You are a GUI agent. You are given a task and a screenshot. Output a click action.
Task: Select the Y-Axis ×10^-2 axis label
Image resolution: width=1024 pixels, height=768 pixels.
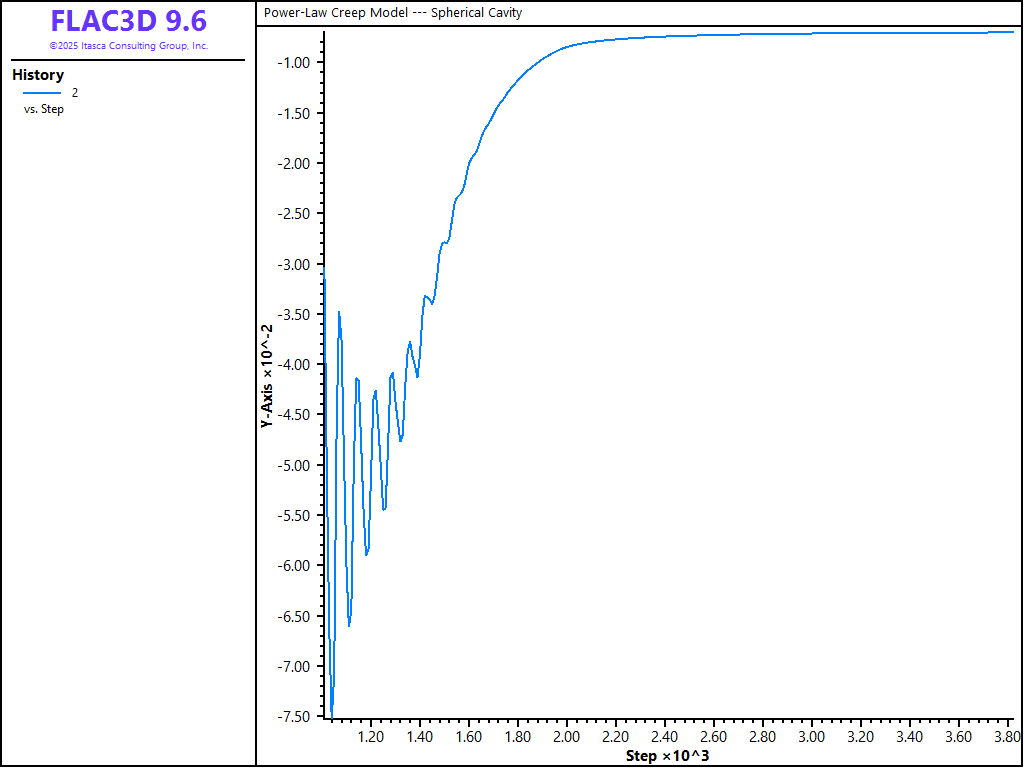[267, 377]
